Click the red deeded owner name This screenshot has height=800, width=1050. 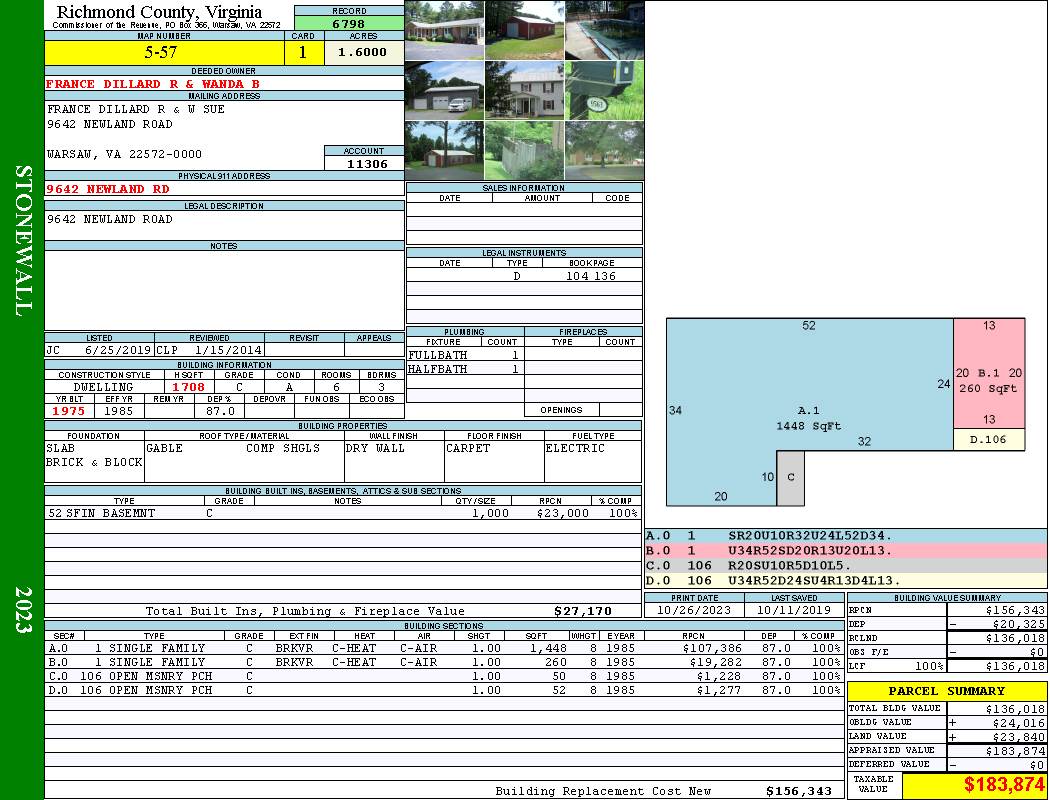pos(153,84)
